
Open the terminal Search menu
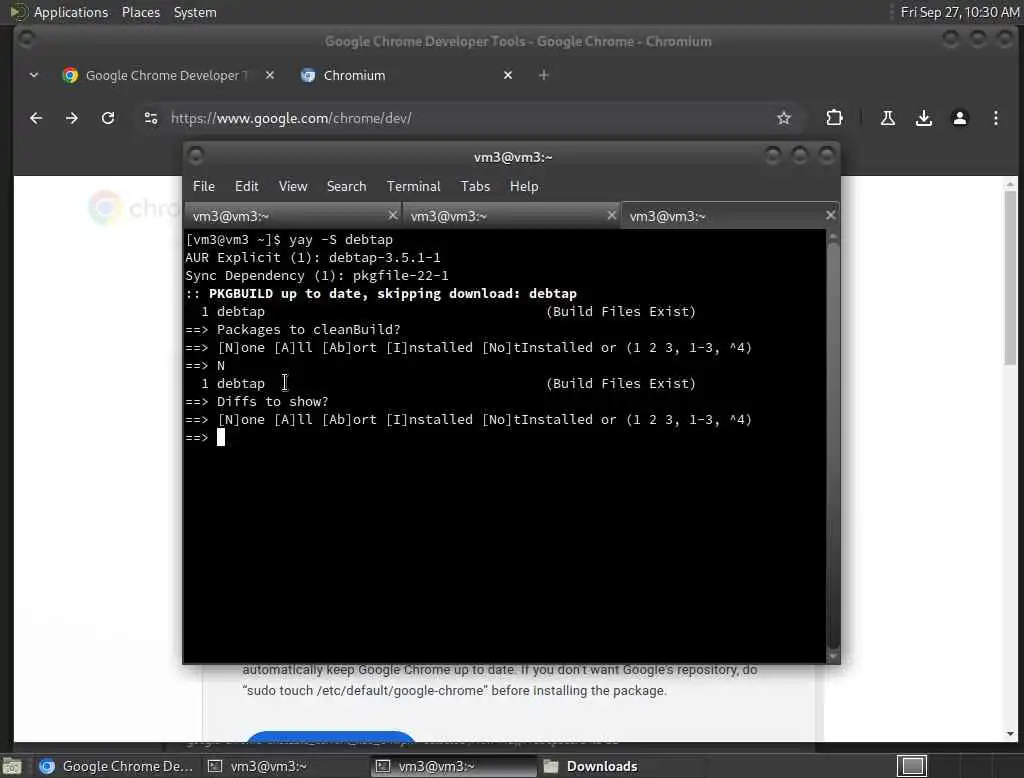pos(346,186)
